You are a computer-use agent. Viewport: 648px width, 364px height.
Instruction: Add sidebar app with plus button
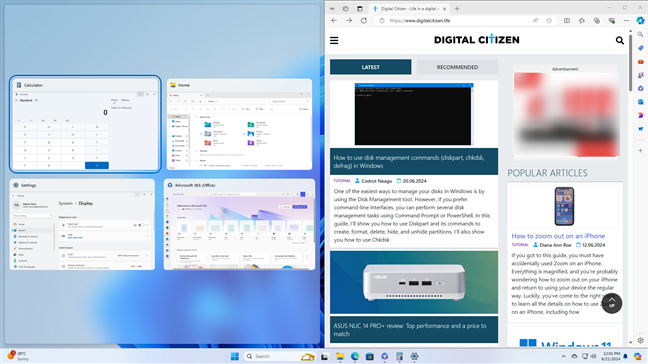click(x=640, y=151)
